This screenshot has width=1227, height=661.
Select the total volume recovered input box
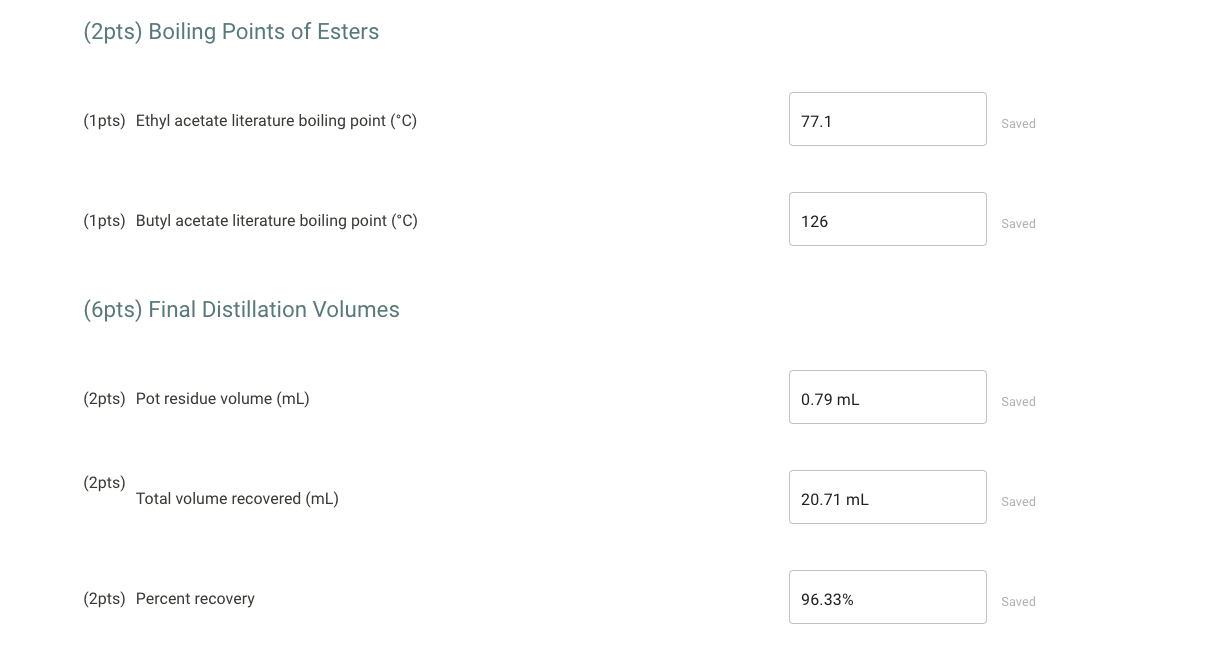tap(887, 497)
